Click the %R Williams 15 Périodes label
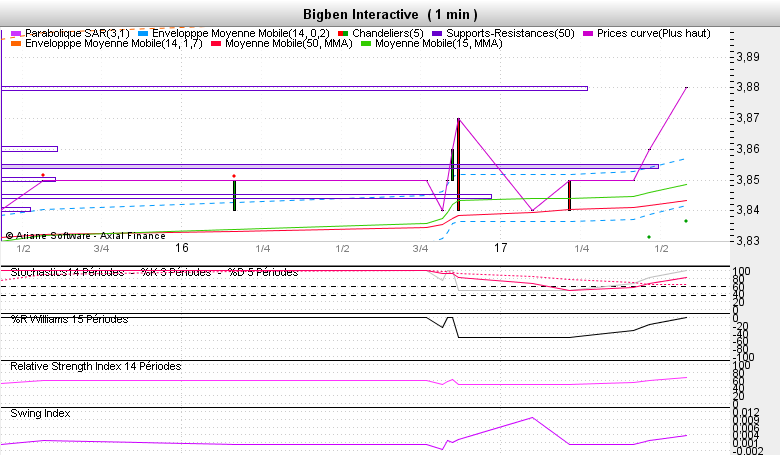Screen dimensions: 780x455 69,320
